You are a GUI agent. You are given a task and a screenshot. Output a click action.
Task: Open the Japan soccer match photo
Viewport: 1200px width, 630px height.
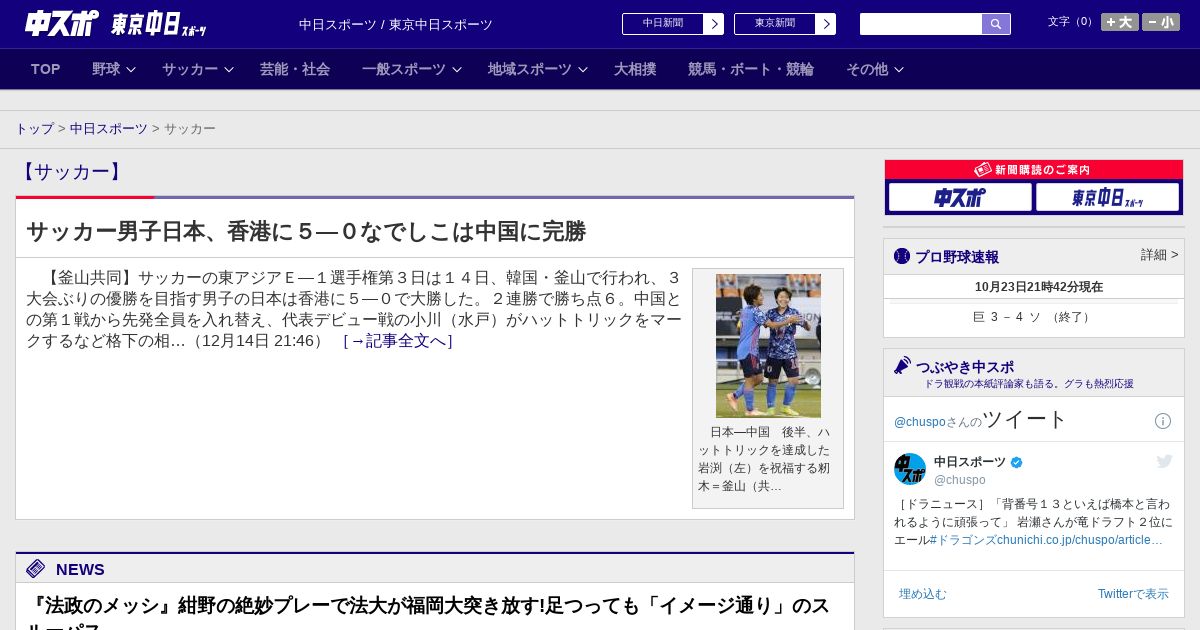click(x=768, y=346)
